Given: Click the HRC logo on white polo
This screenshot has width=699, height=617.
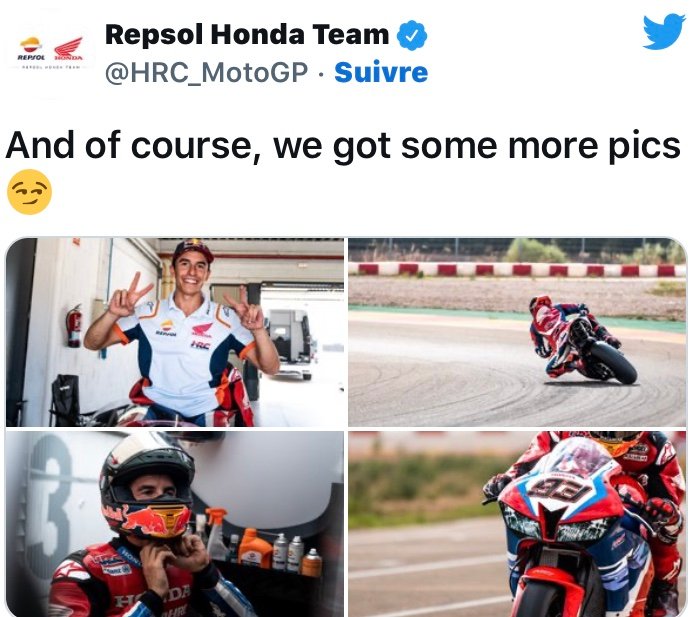Looking at the screenshot, I should pos(201,344).
